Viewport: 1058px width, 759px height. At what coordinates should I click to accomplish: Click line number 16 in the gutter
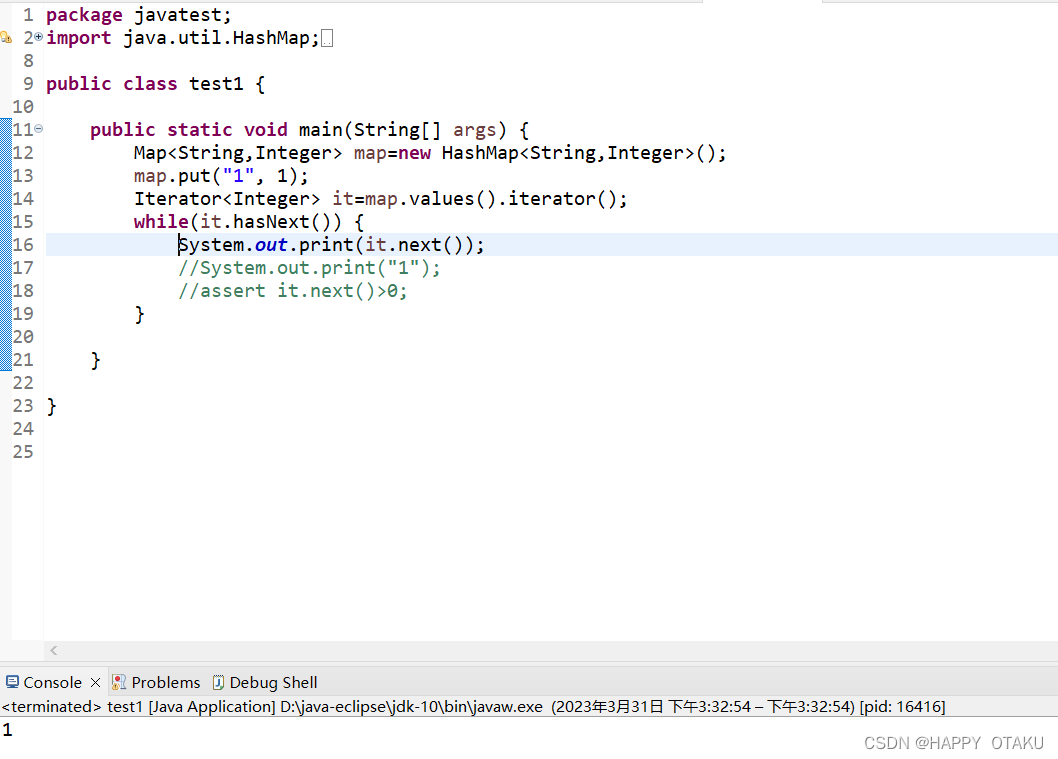pyautogui.click(x=24, y=244)
